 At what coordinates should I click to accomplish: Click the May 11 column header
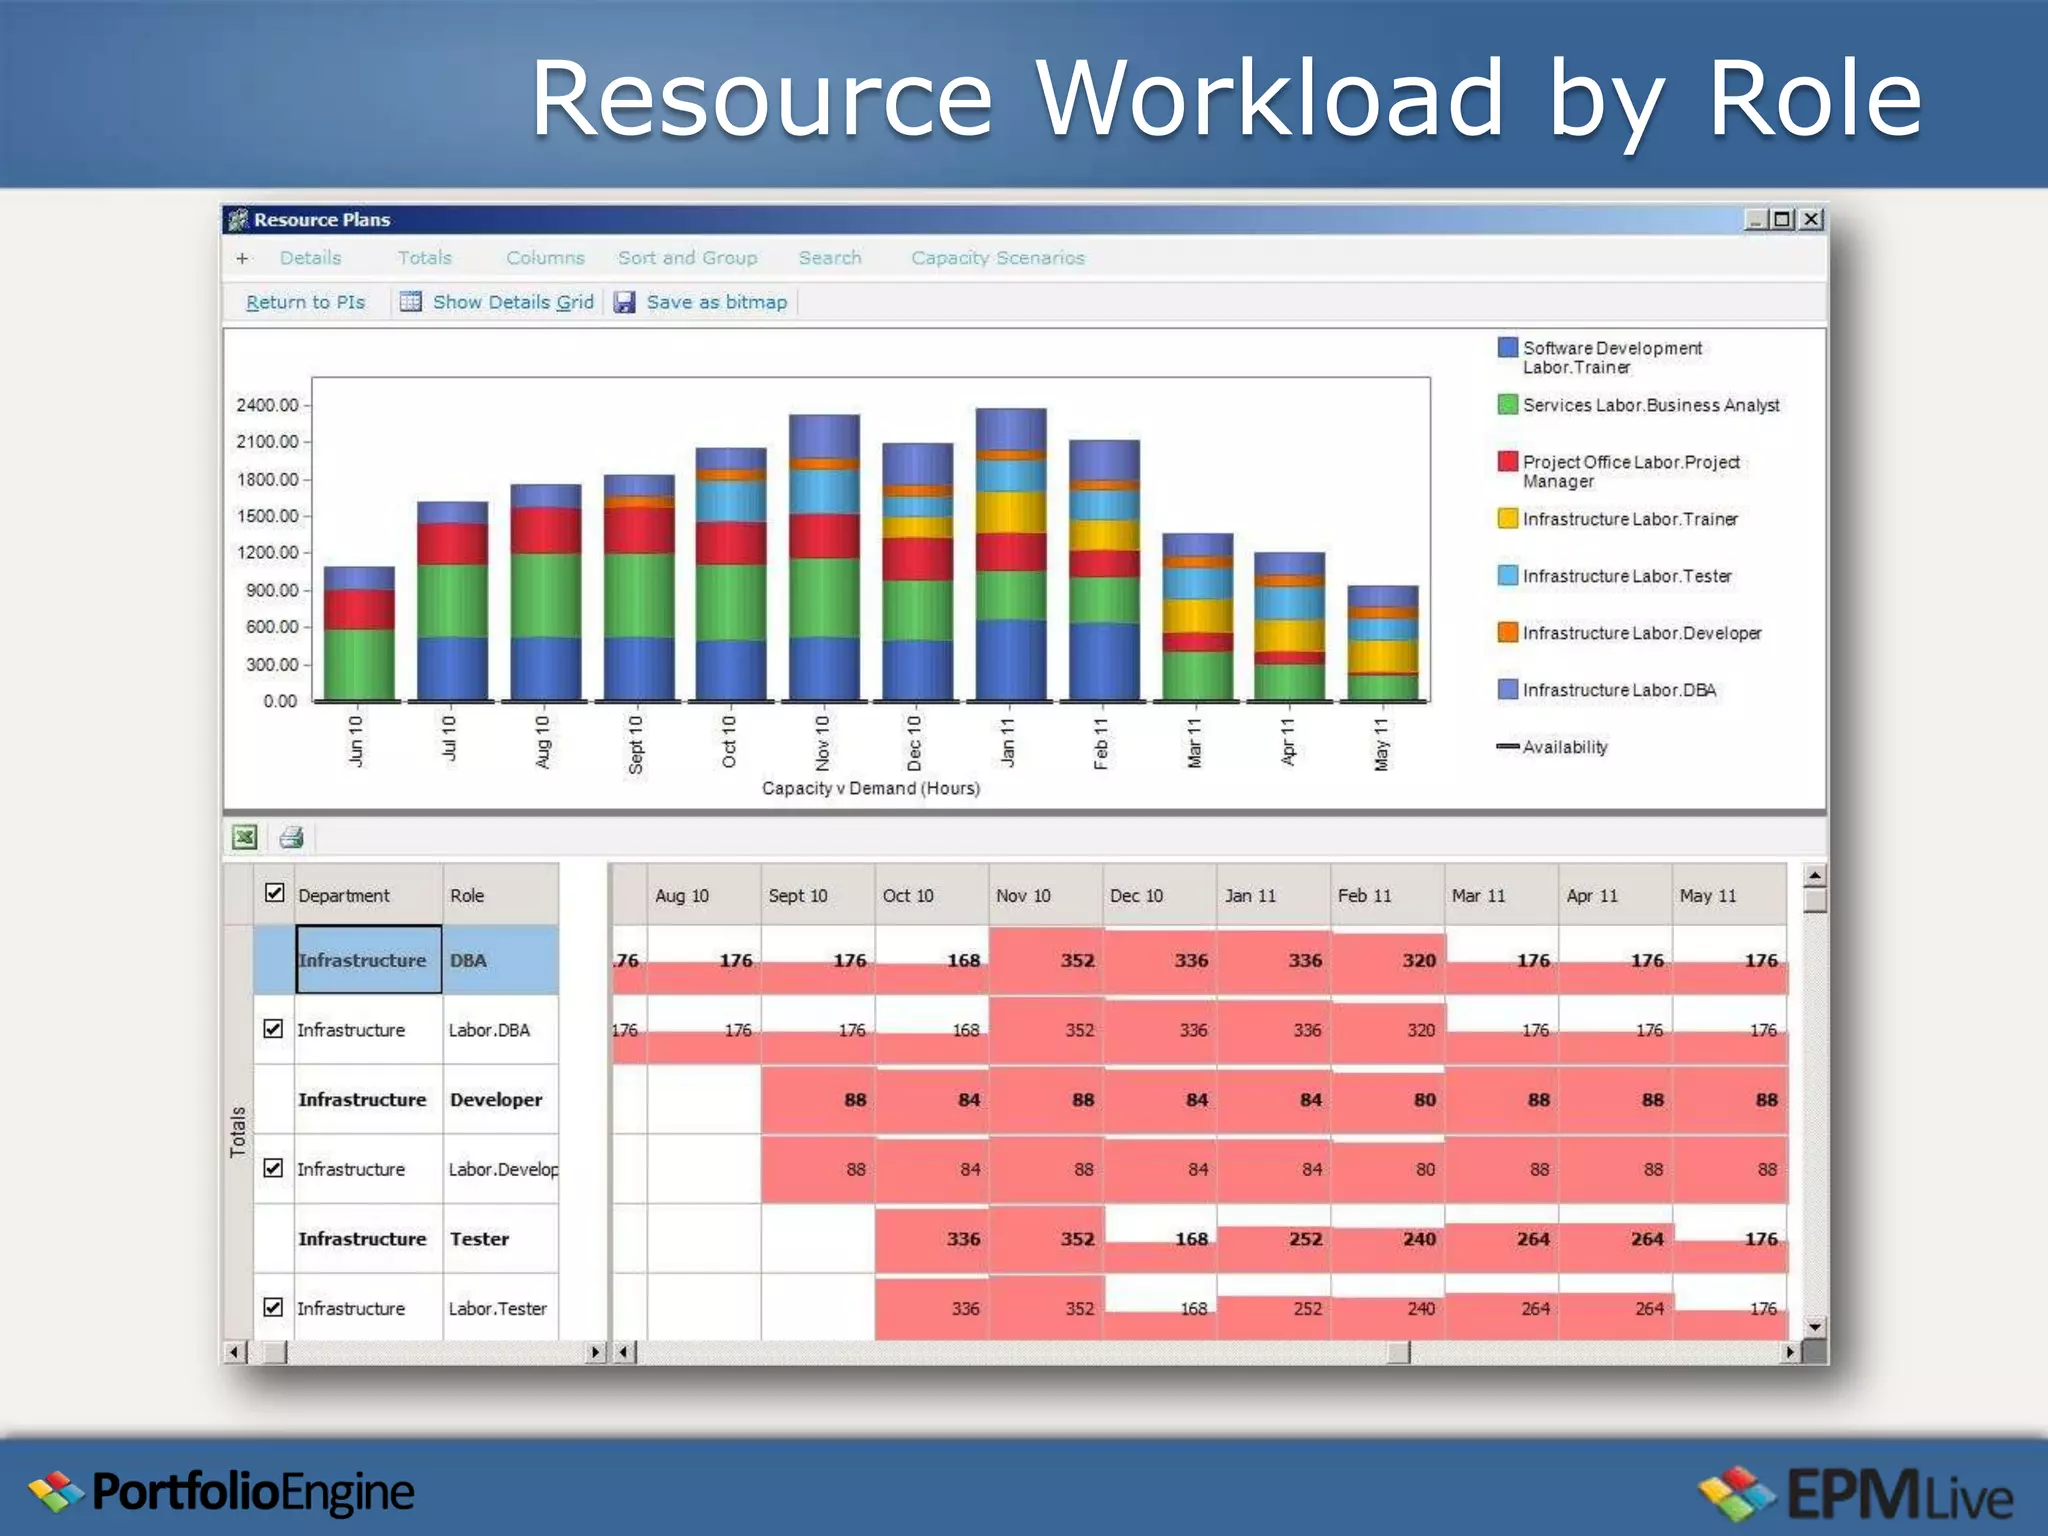[x=1729, y=895]
